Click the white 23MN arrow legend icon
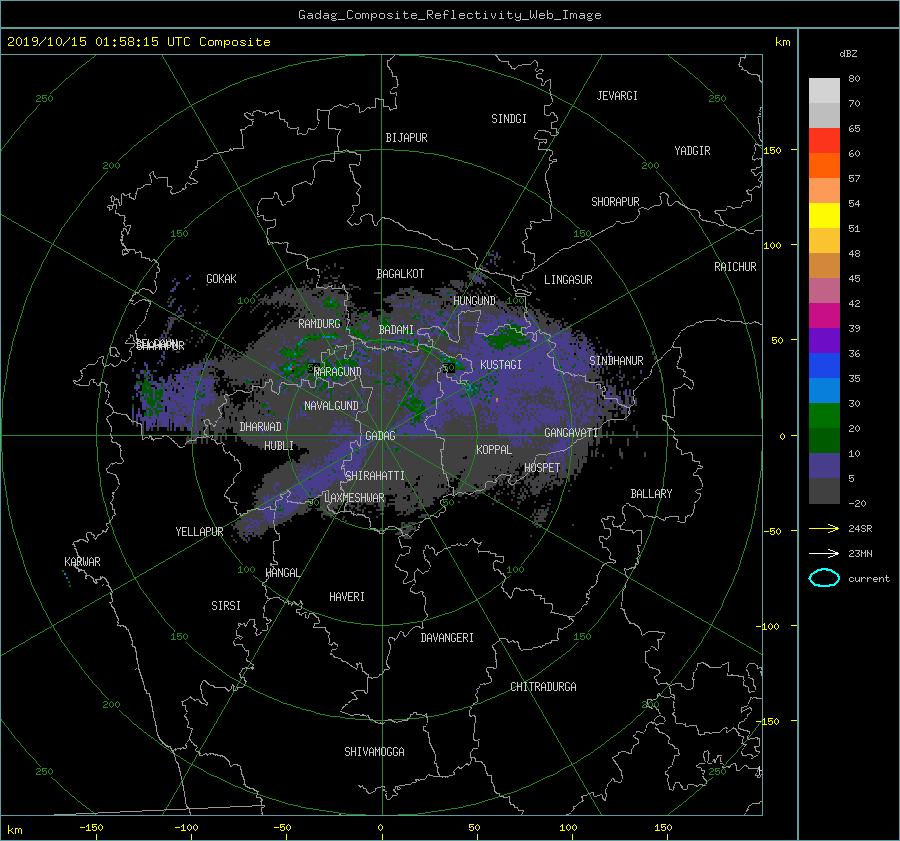The image size is (900, 841). point(824,553)
